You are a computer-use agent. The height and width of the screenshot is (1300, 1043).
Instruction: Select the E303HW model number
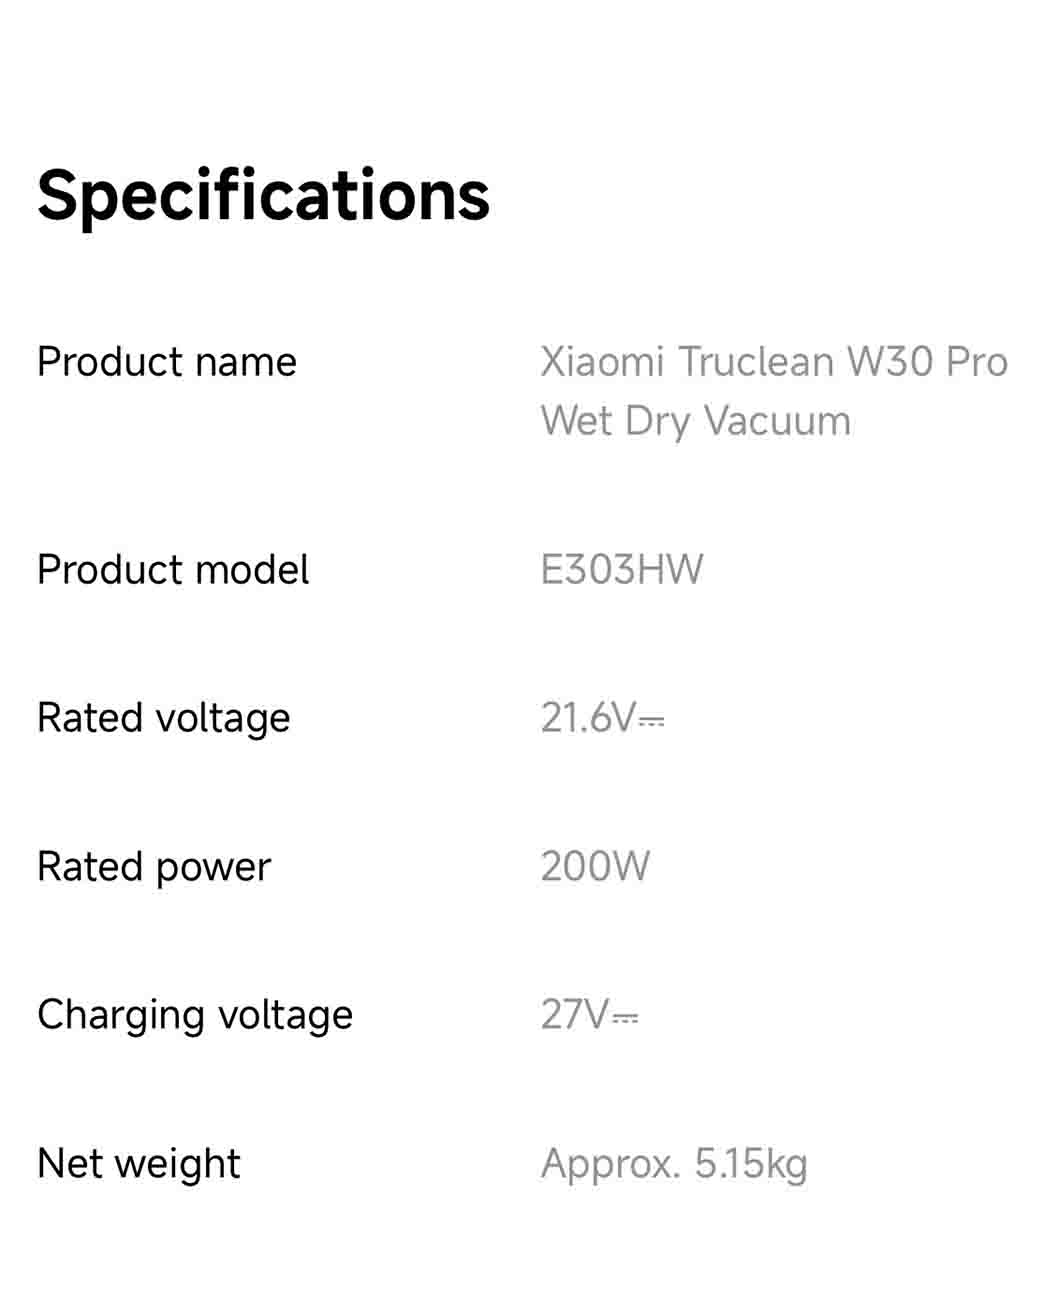tap(621, 570)
